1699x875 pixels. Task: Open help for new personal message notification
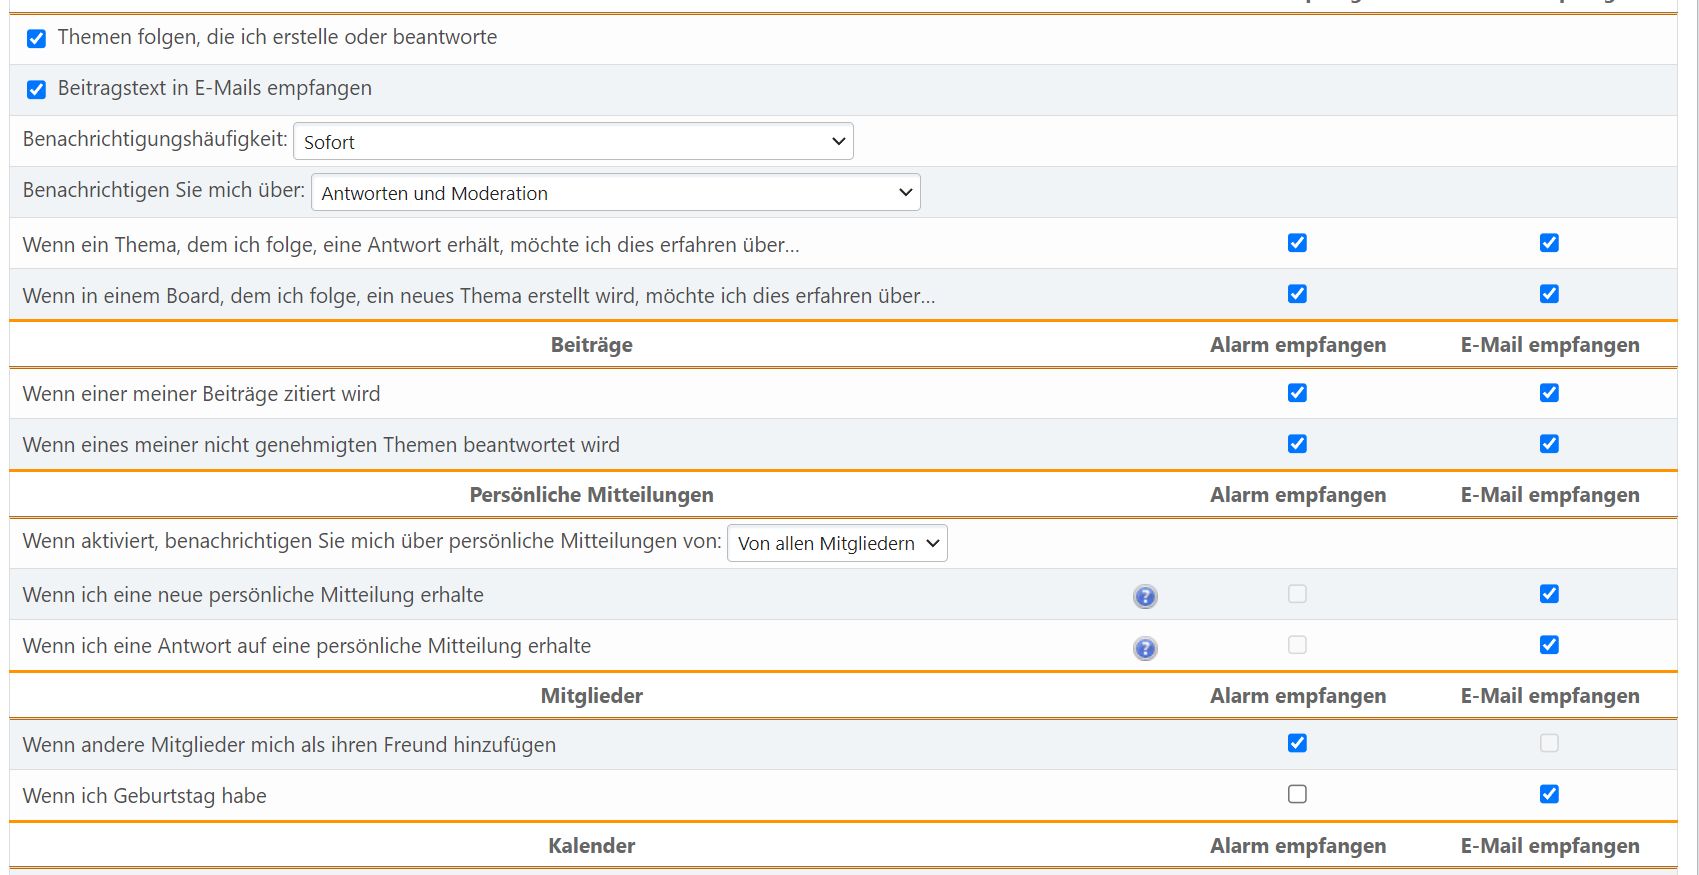[x=1145, y=597]
